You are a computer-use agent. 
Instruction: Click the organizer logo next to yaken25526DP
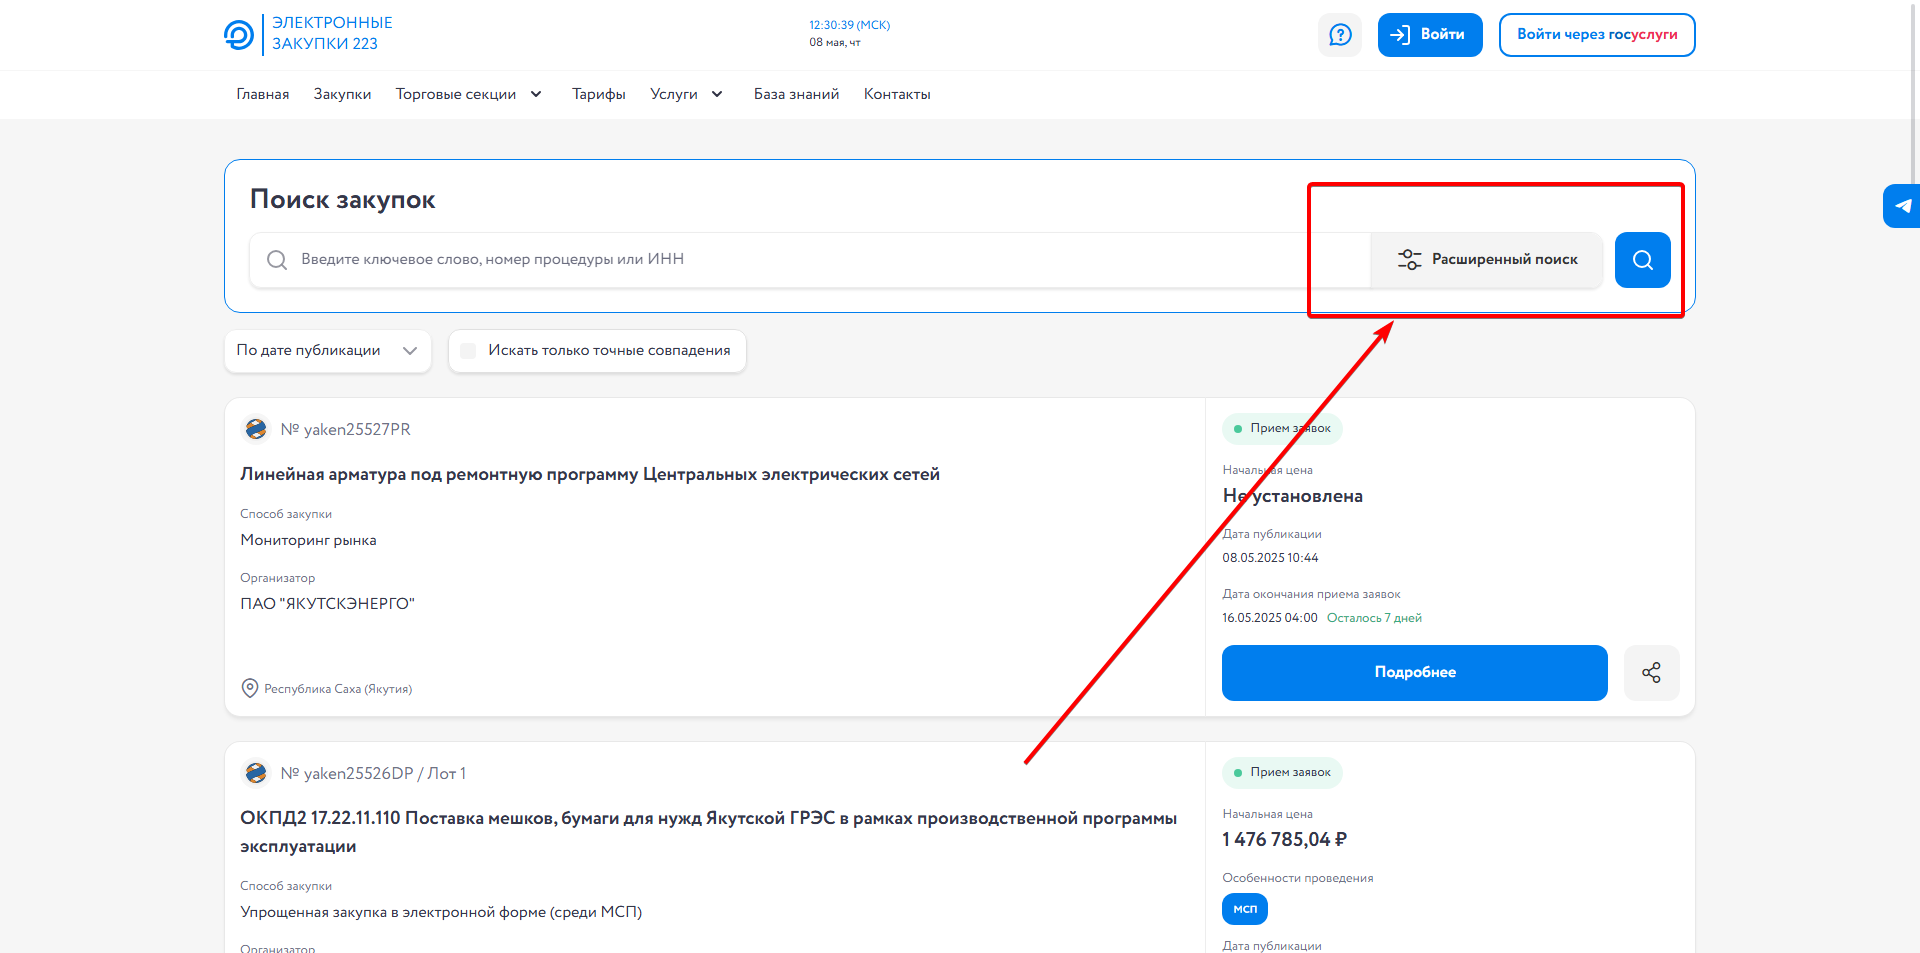click(x=256, y=773)
